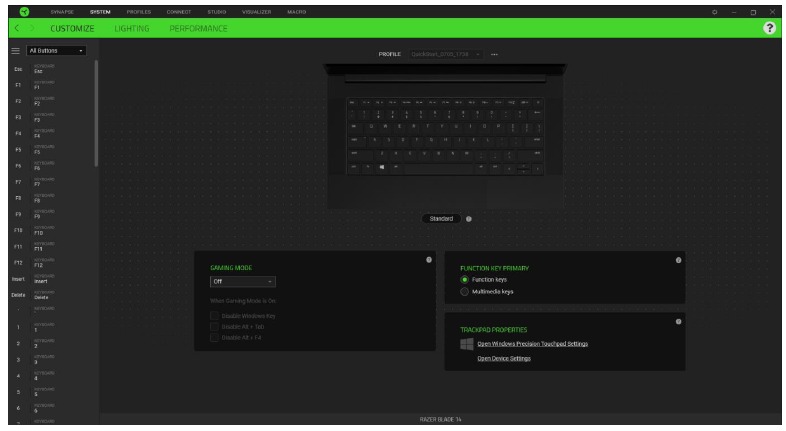Check Disable Windows Key checkbox
This screenshot has width=786, height=431.
point(215,316)
